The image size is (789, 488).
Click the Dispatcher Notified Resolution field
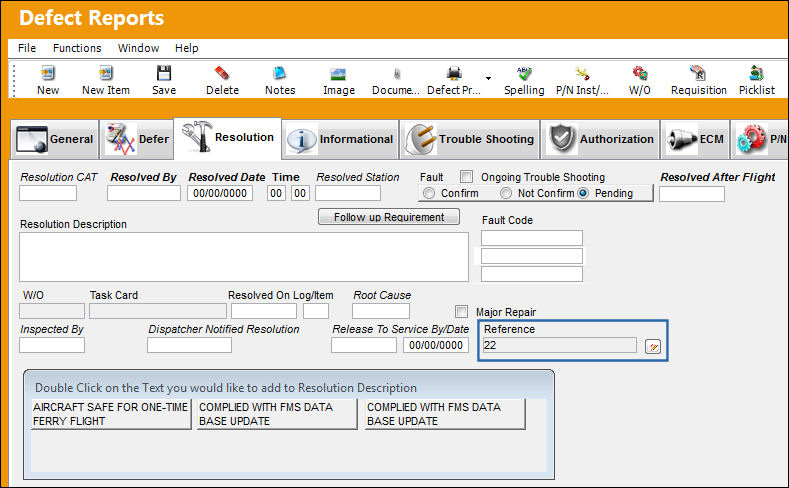pos(189,345)
